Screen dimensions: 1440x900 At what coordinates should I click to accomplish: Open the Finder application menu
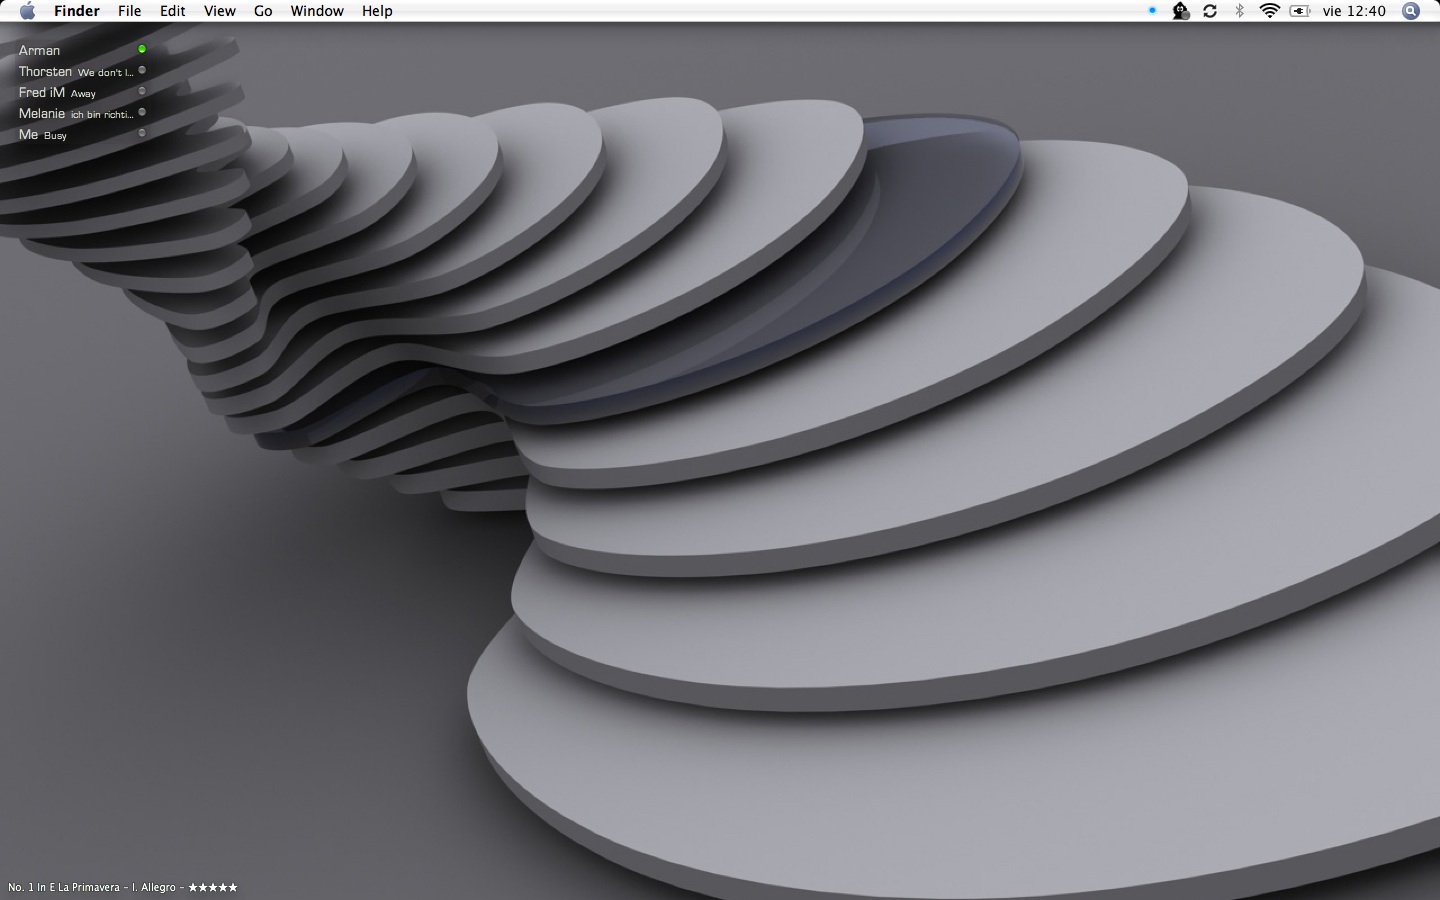coord(76,11)
